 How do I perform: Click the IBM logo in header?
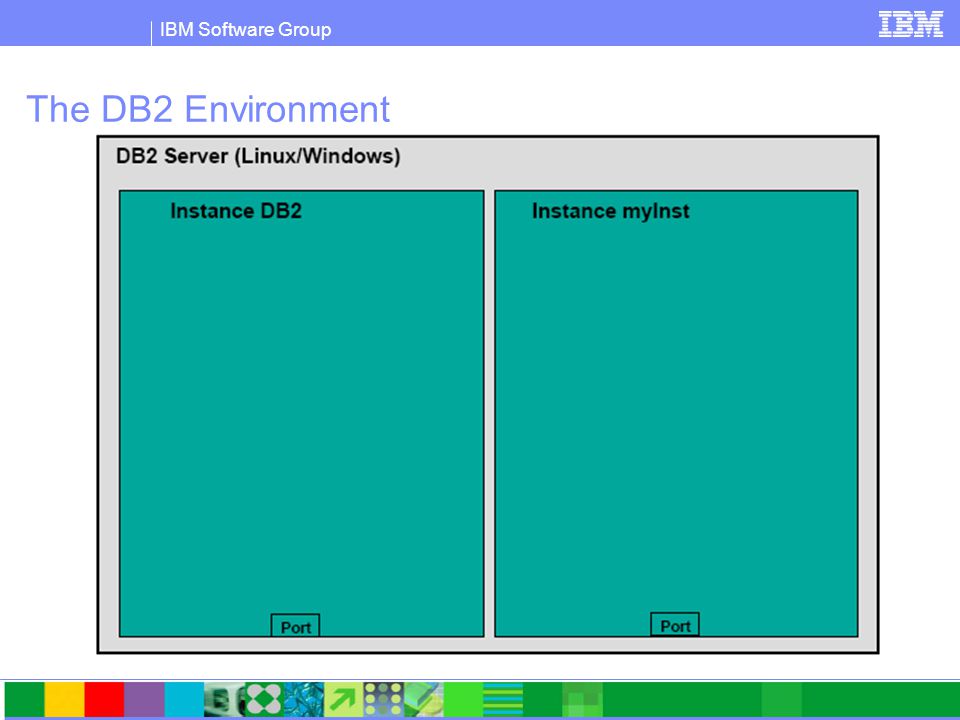(910, 24)
